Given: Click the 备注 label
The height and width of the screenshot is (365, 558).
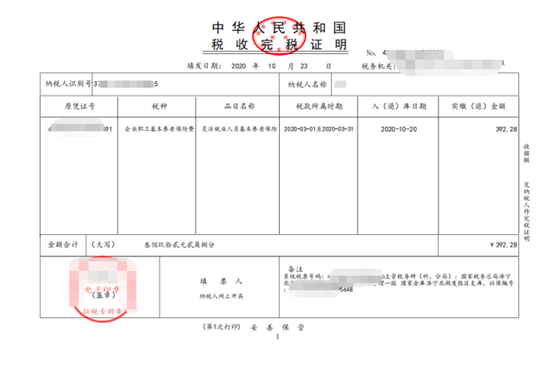Looking at the screenshot, I should pos(295,269).
